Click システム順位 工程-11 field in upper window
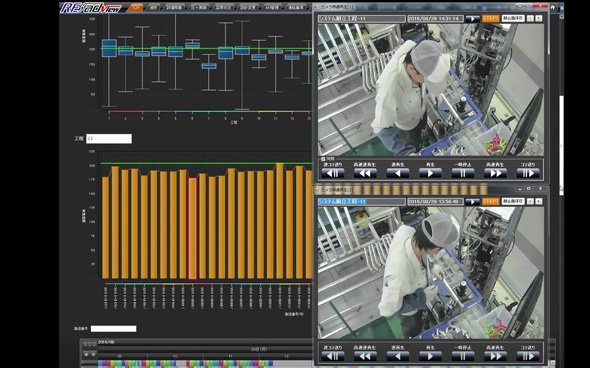 pyautogui.click(x=362, y=18)
